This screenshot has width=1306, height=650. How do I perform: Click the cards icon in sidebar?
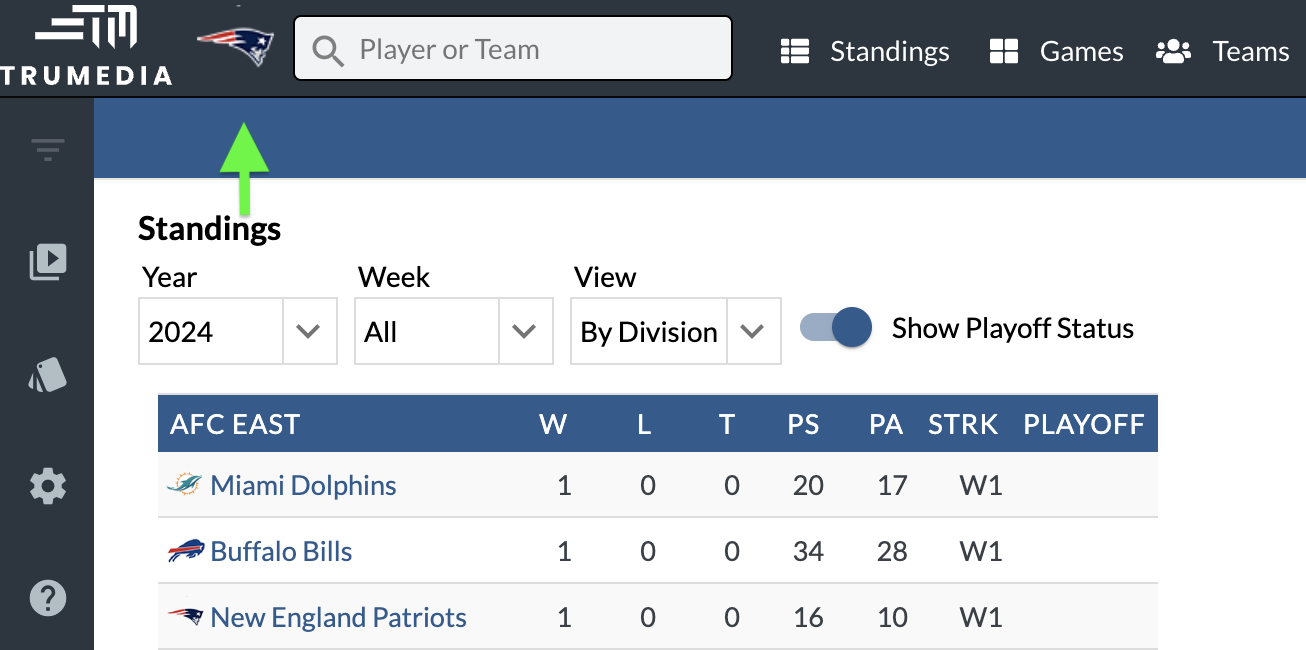[47, 375]
